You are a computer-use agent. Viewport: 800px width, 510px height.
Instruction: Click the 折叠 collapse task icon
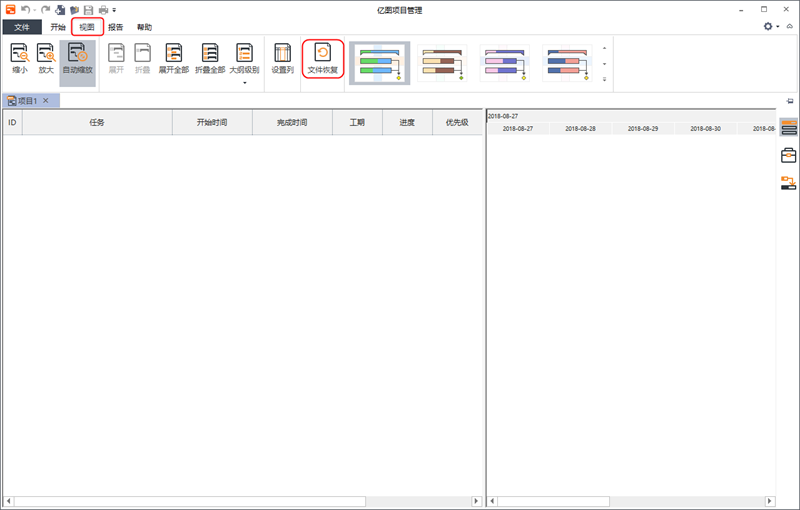(142, 59)
